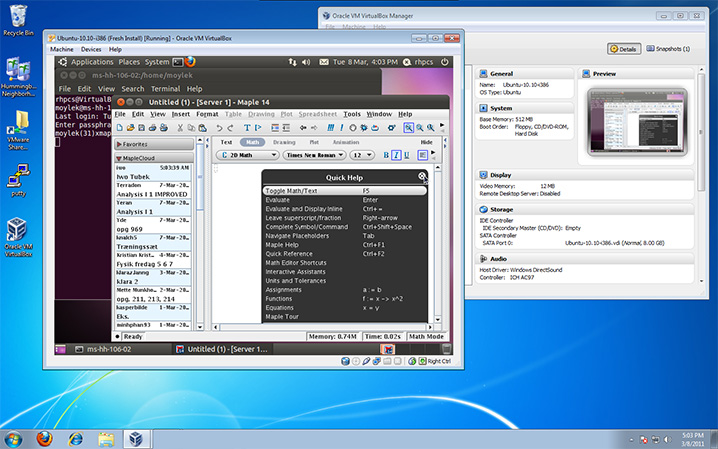Paste from clipboard in Maple toolbar
Image resolution: width=718 pixels, height=449 pixels.
click(202, 128)
